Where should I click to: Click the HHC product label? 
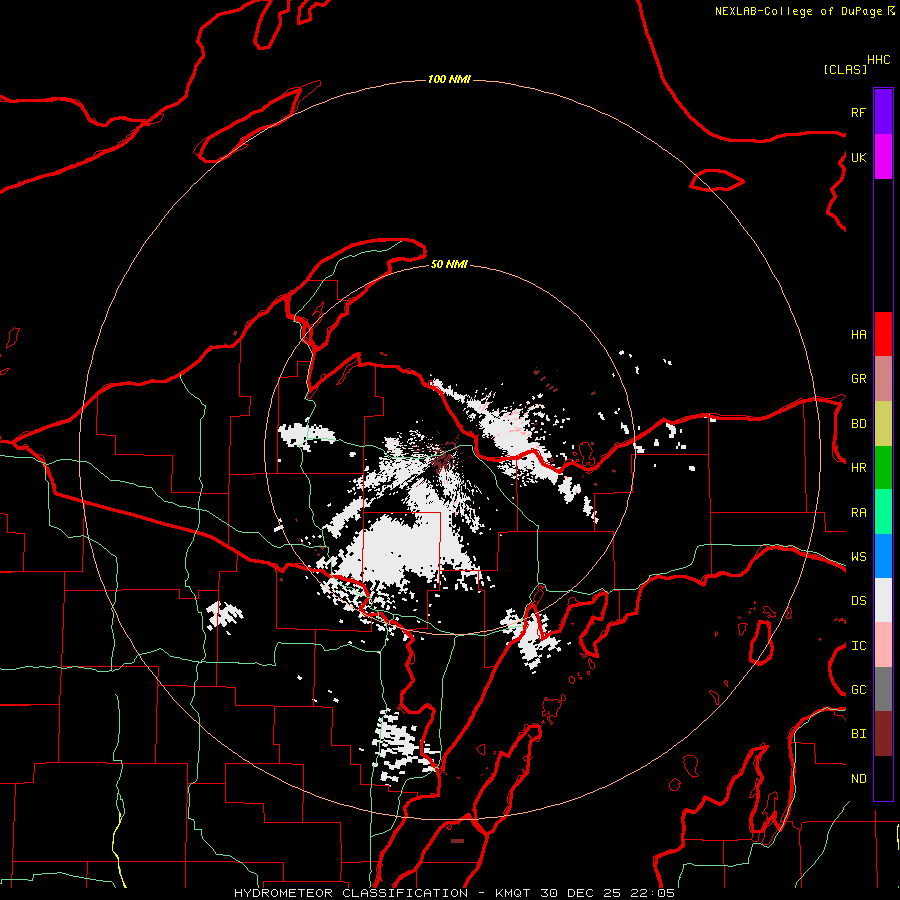(878, 60)
